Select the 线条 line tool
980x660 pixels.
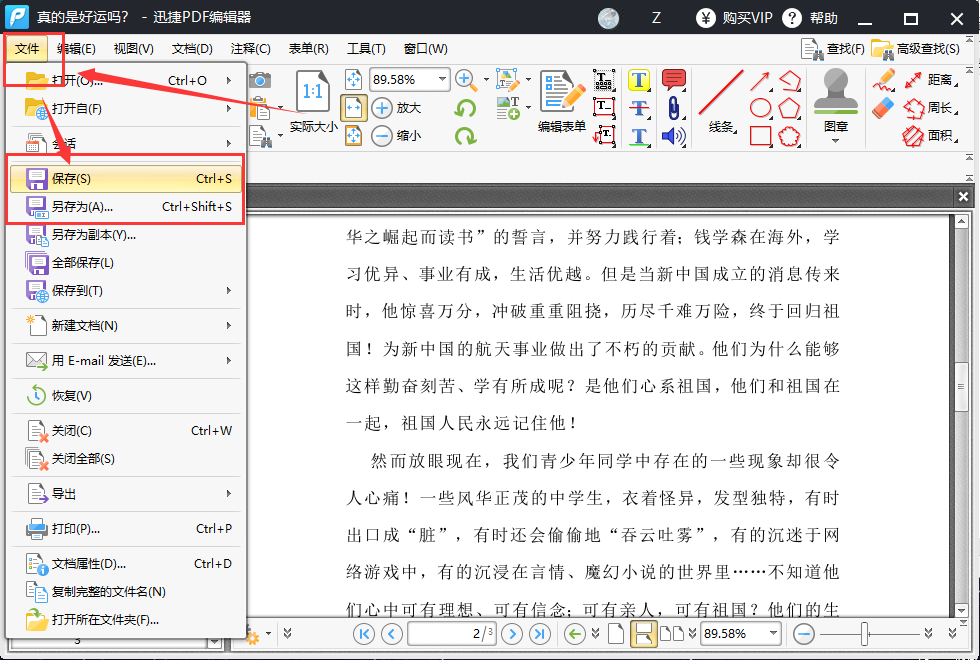721,101
